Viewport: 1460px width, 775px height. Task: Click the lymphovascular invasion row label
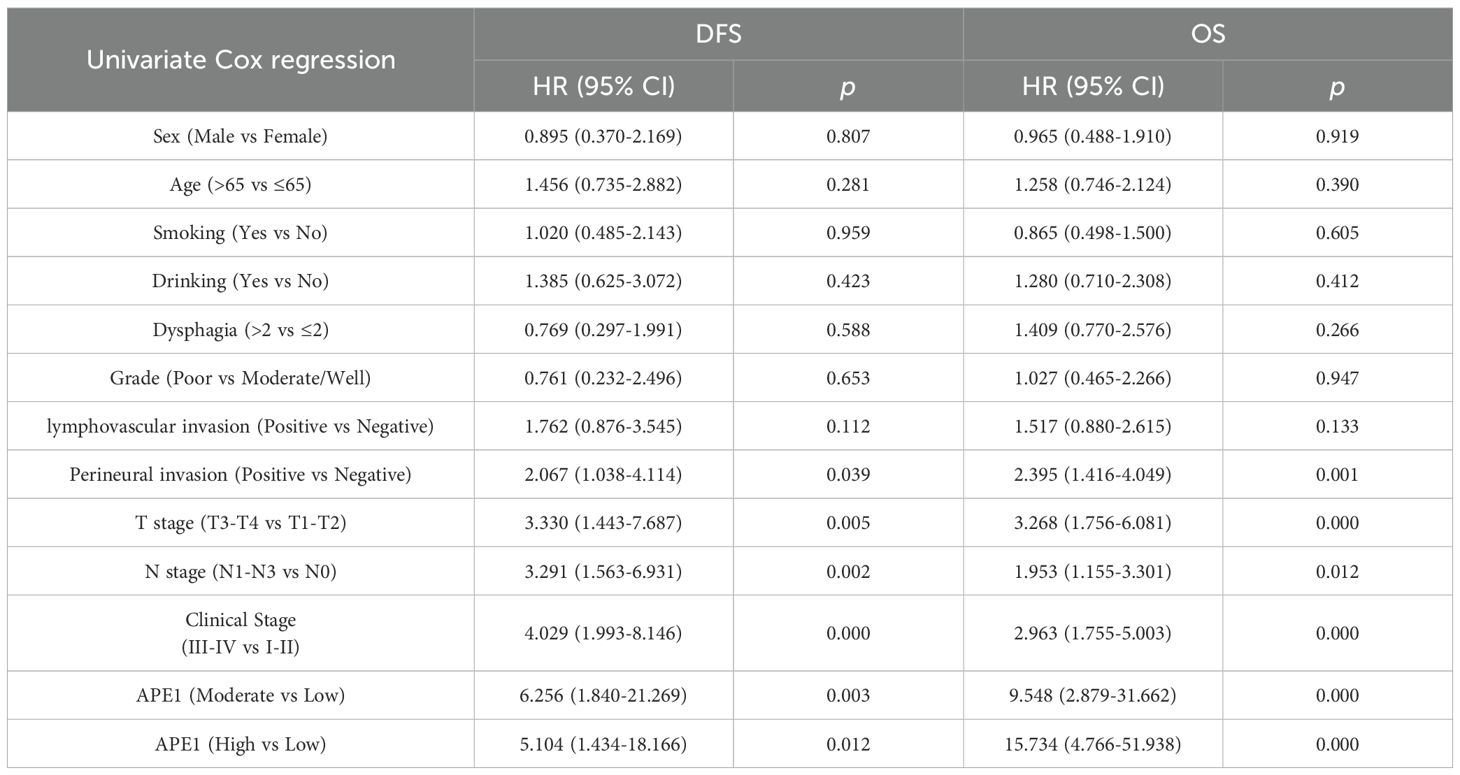pyautogui.click(x=240, y=427)
